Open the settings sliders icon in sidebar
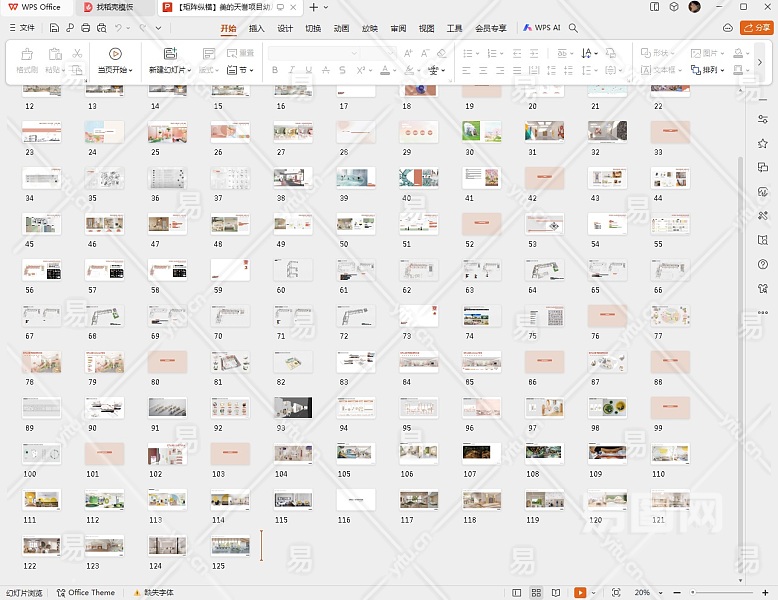Image resolution: width=778 pixels, height=600 pixels. pos(763,119)
